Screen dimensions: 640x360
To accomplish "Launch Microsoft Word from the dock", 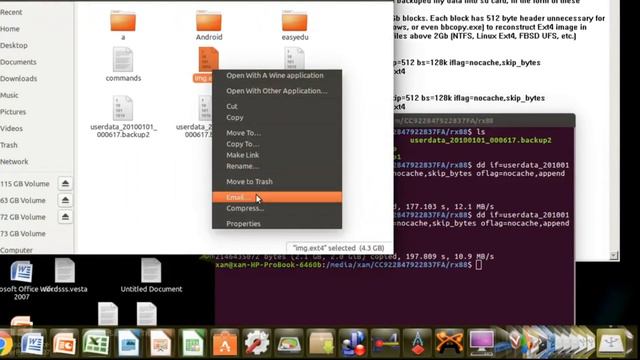I will (x=32, y=344).
